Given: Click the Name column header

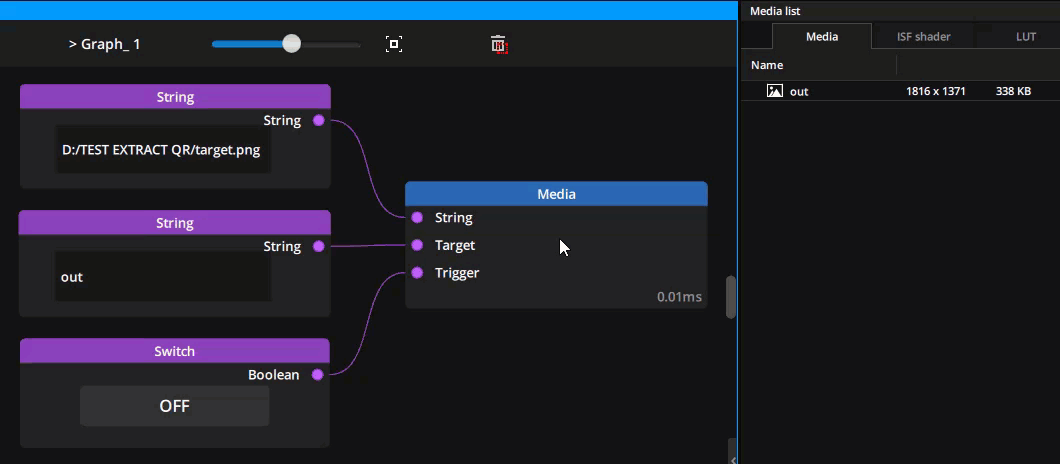Looking at the screenshot, I should [767, 65].
